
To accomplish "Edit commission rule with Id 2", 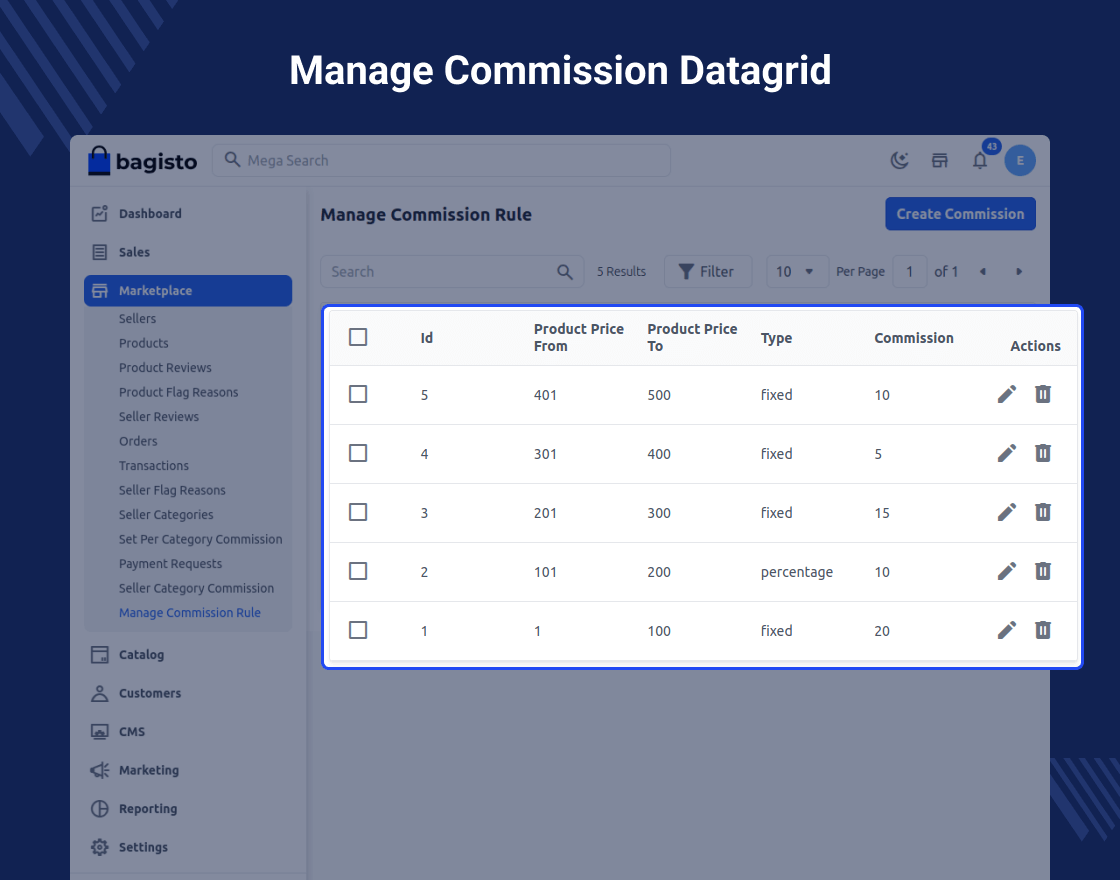I will click(x=1006, y=571).
